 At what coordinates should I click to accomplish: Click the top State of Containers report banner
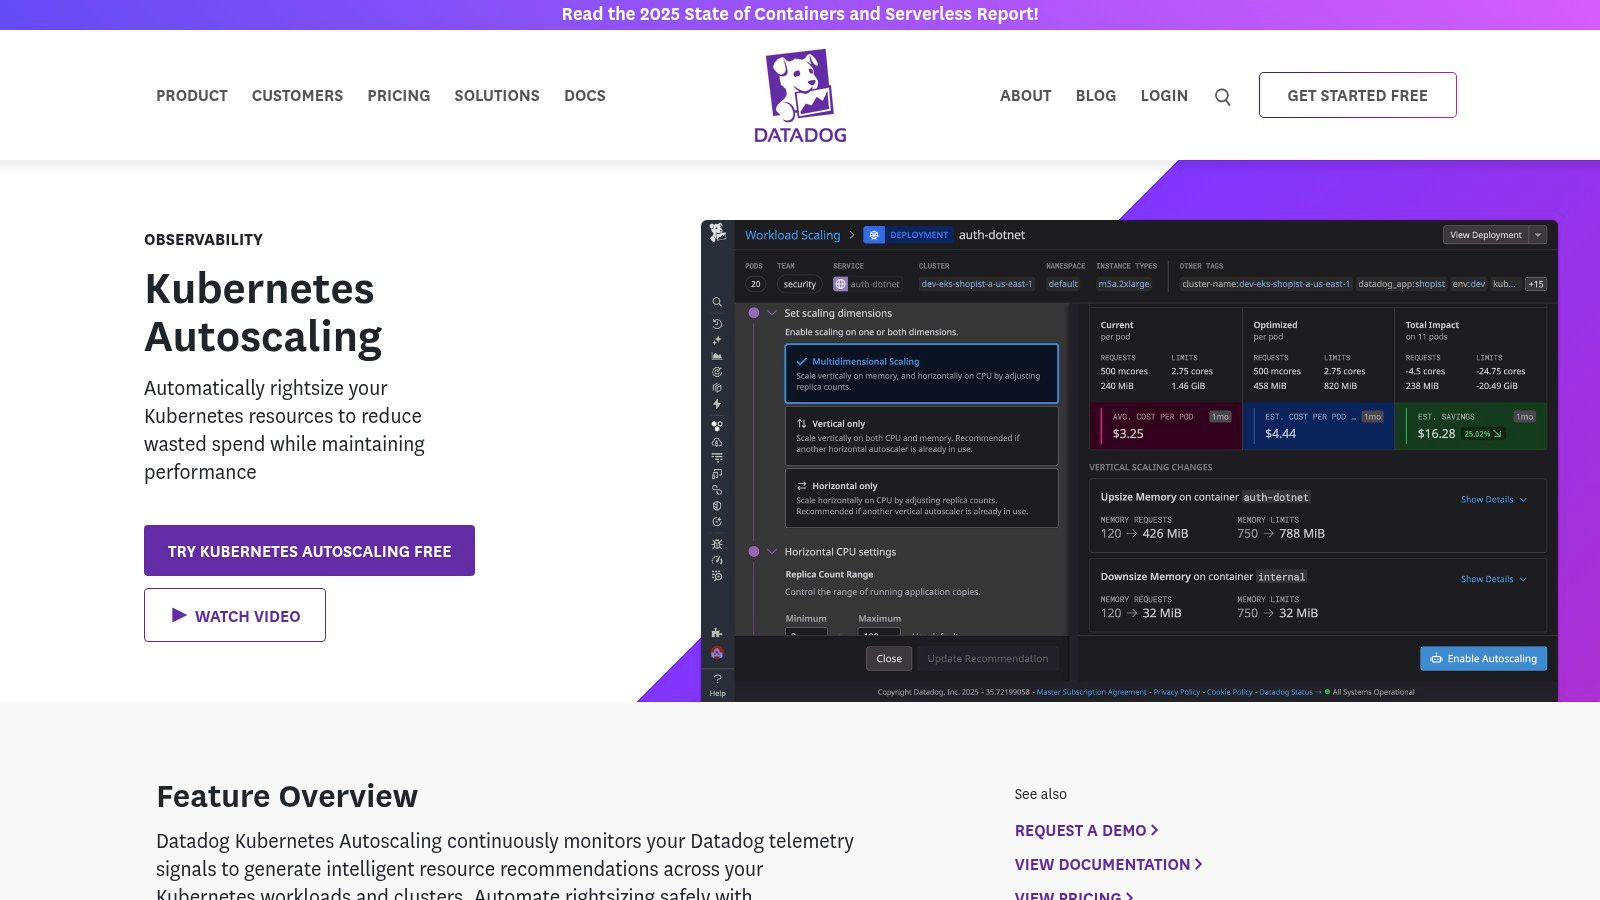coord(800,14)
